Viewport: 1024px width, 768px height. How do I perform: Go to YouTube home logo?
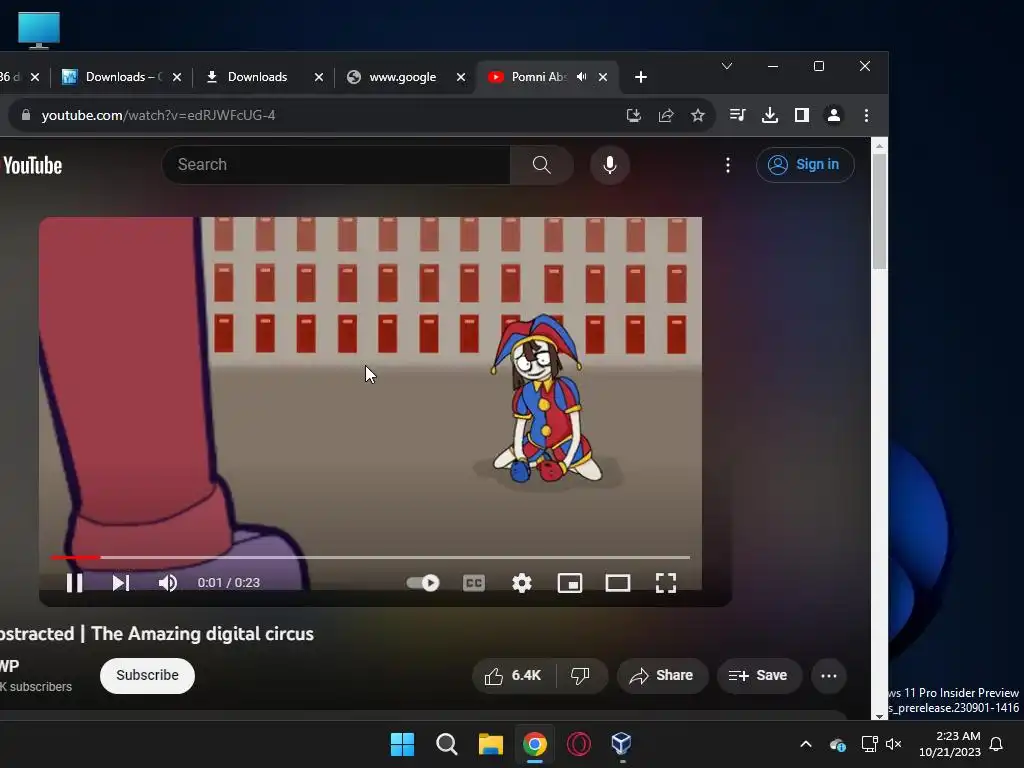tap(31, 165)
